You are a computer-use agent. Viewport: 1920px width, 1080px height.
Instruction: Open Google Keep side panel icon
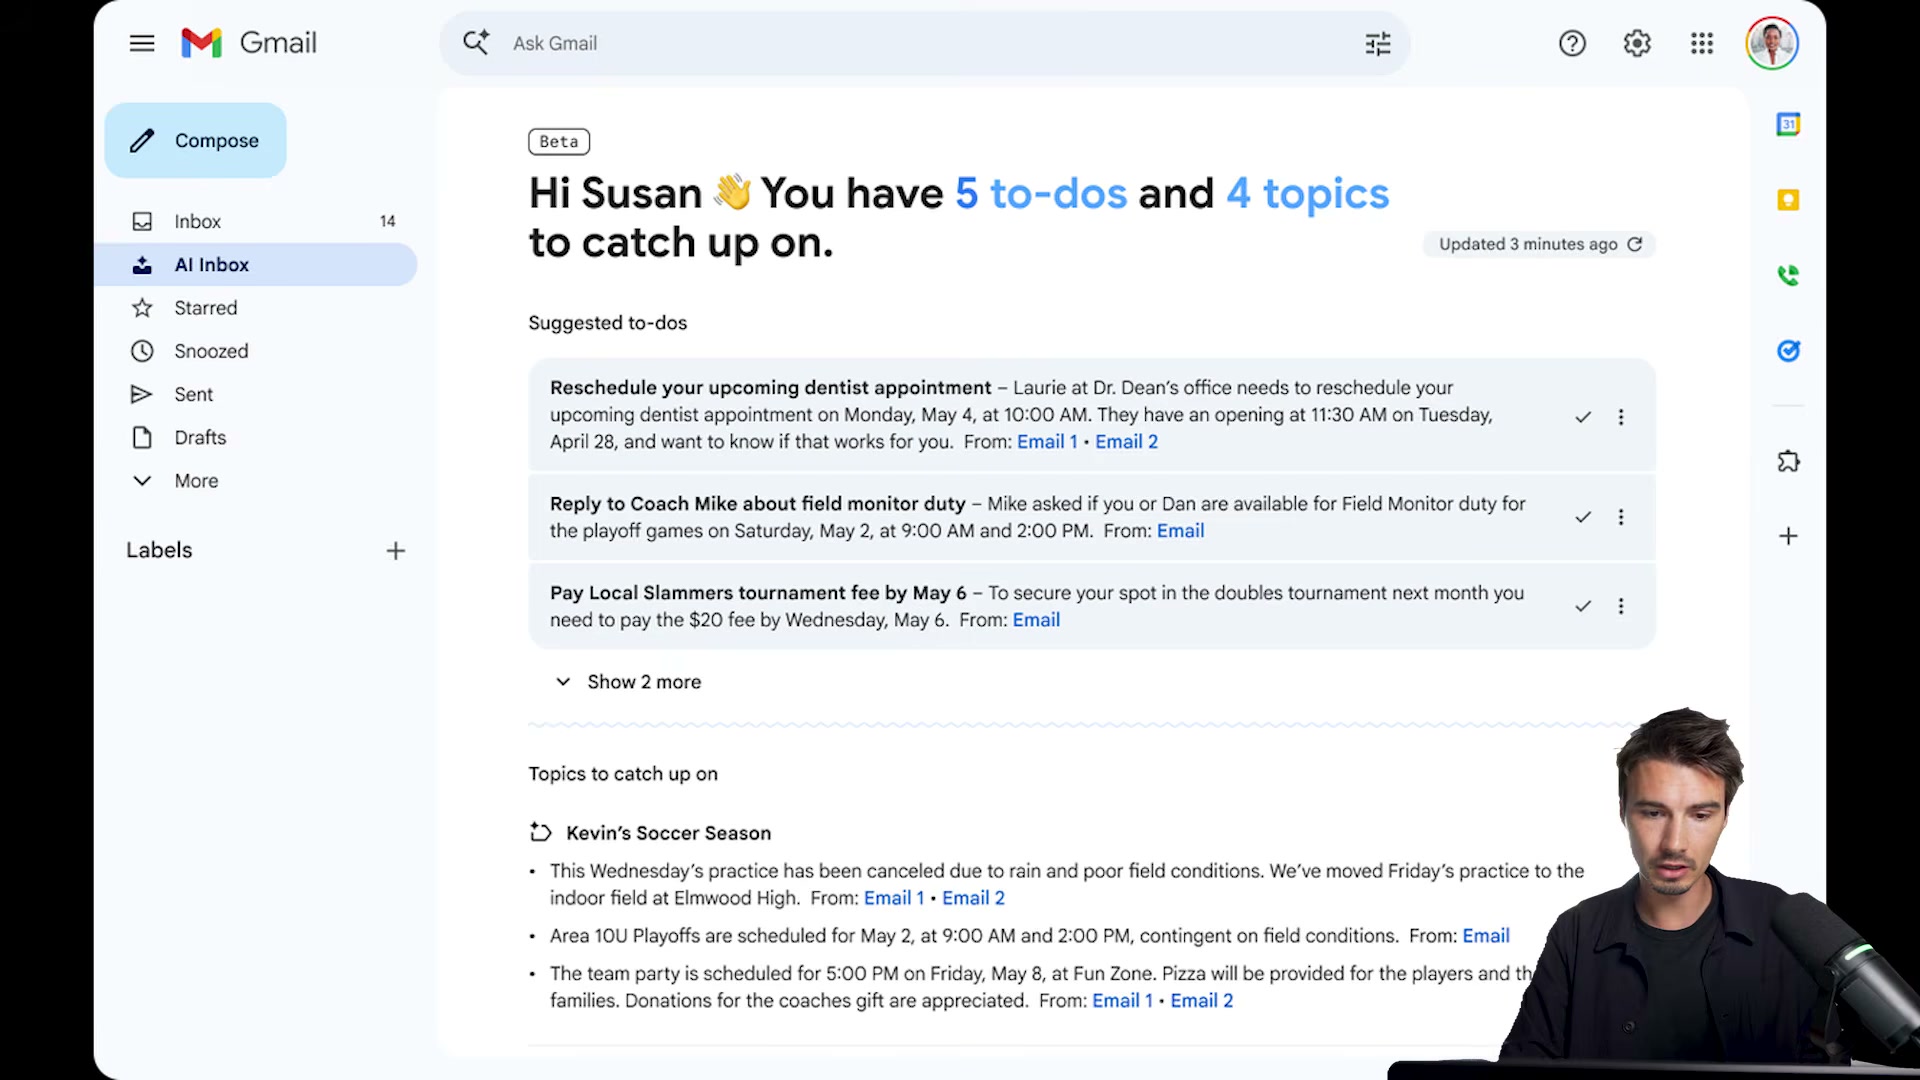(x=1788, y=200)
